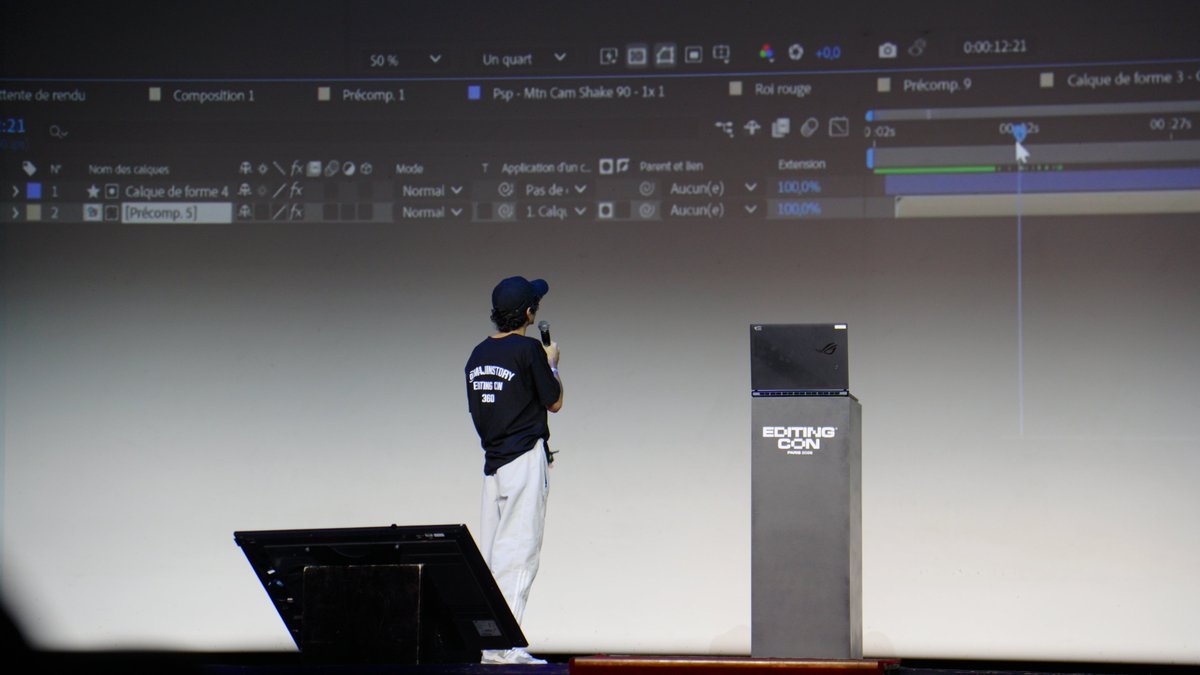Toggle preserve transparency T box on layer 2
Screen dimensions: 1200x675
click(484, 211)
